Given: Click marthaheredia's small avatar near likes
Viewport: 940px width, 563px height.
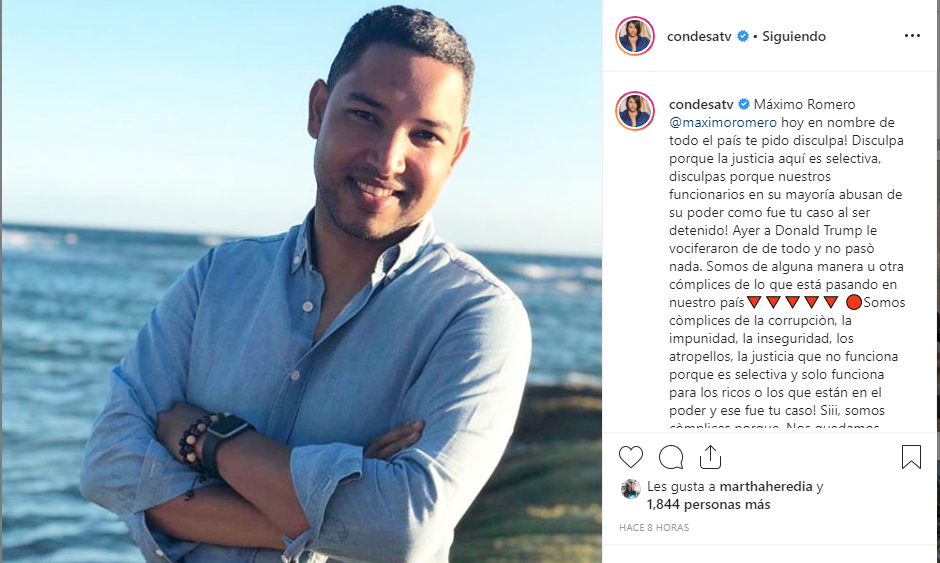Looking at the screenshot, I should 631,489.
